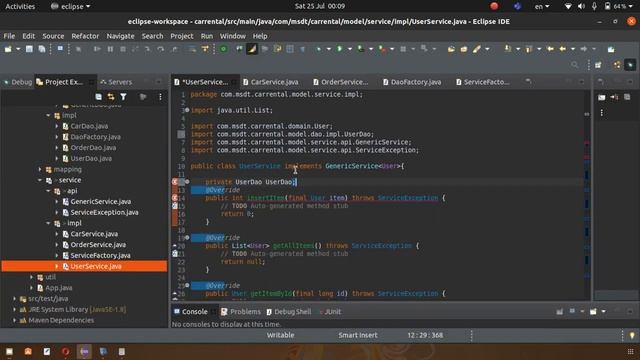Click the Save icon in the toolbar

click(x=29, y=49)
